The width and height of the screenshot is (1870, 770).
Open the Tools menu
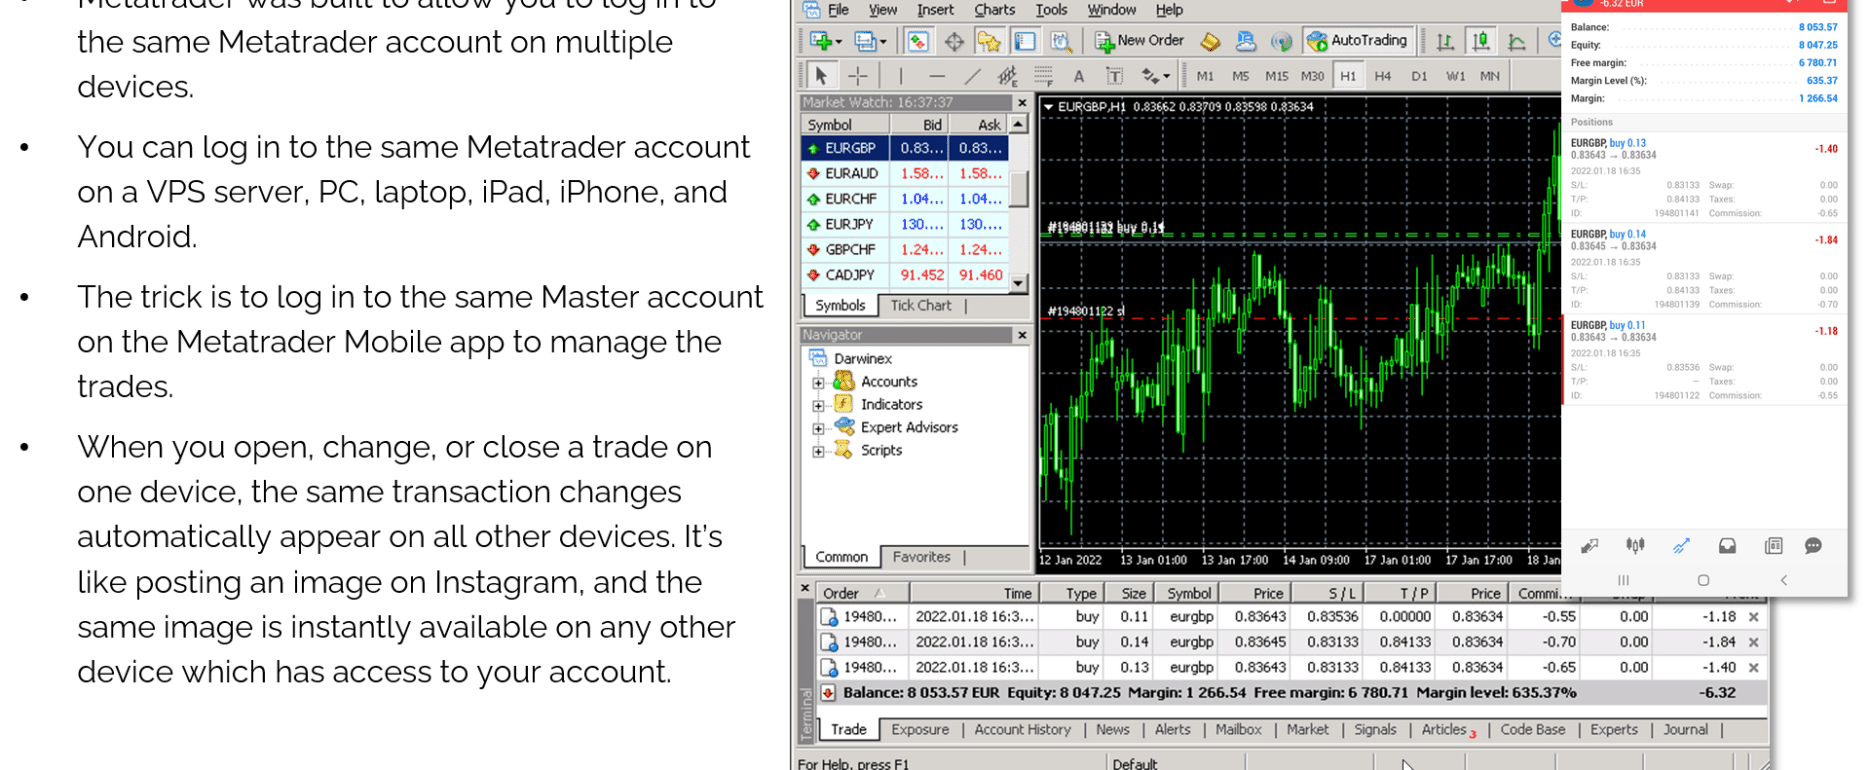1051,10
